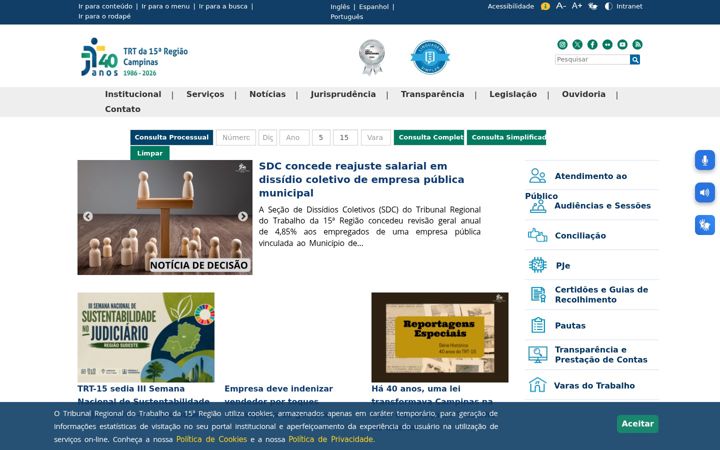
Task: Click the Libras hands icon in top bar
Action: click(x=593, y=6)
